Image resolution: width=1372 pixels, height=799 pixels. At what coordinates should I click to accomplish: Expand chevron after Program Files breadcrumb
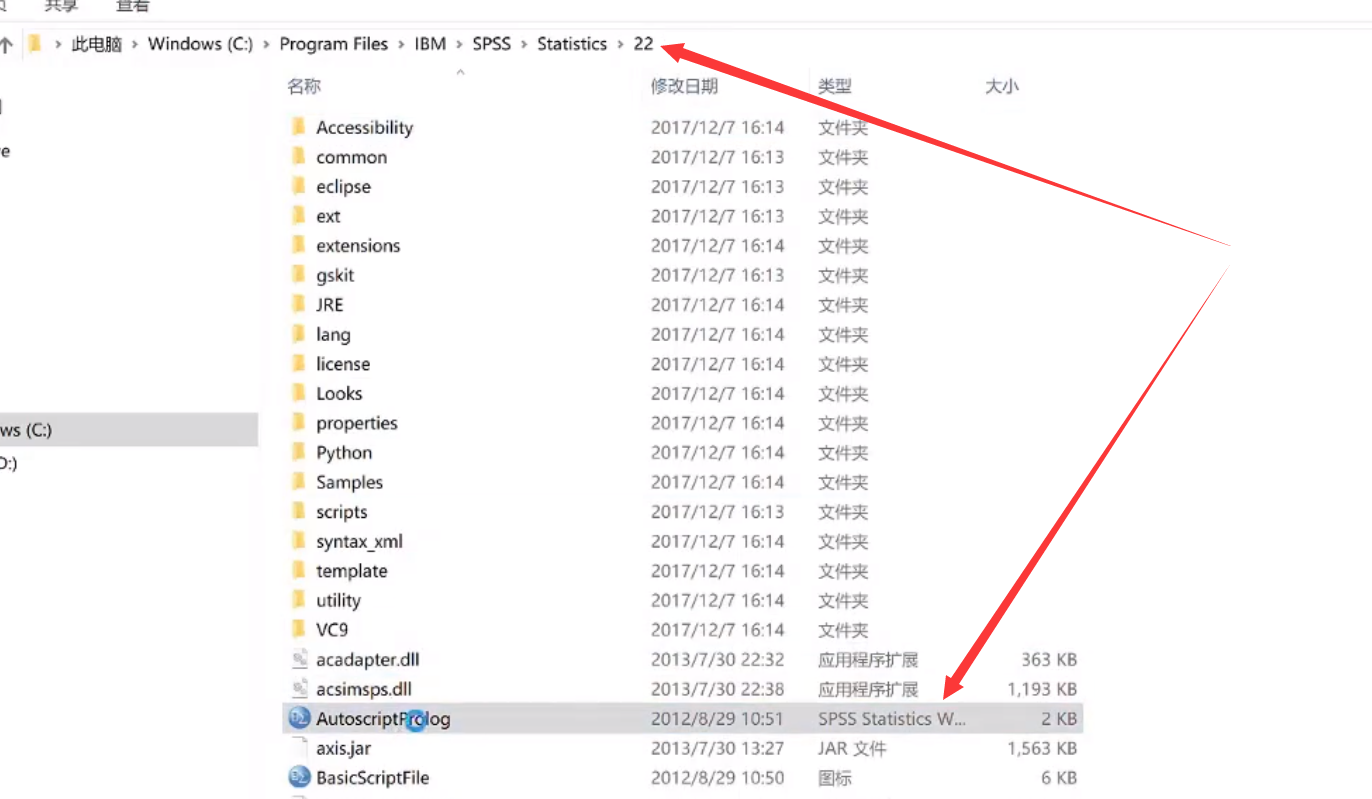pyautogui.click(x=401, y=44)
